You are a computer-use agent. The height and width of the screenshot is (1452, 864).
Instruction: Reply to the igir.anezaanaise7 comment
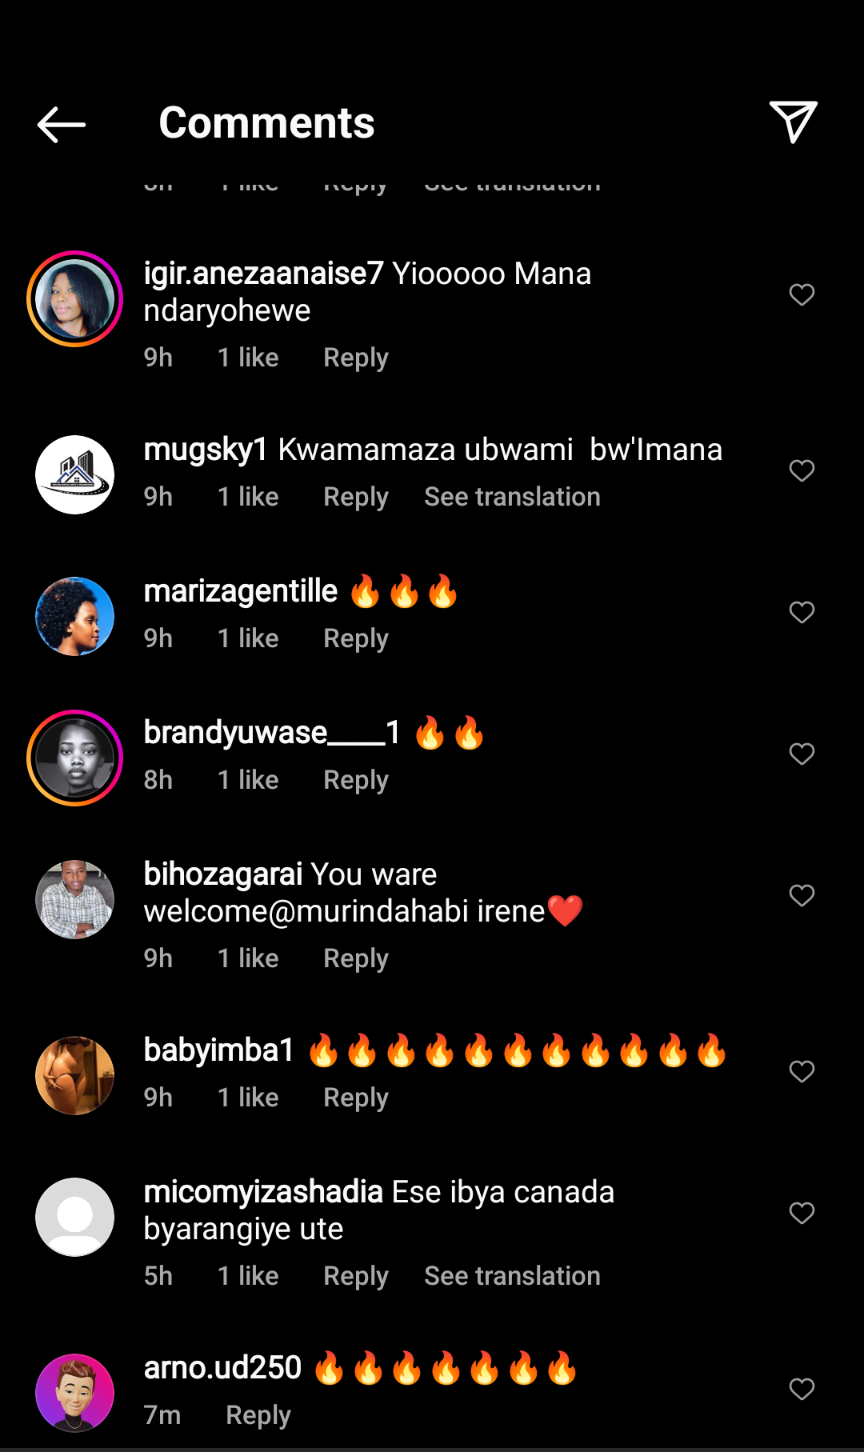356,358
